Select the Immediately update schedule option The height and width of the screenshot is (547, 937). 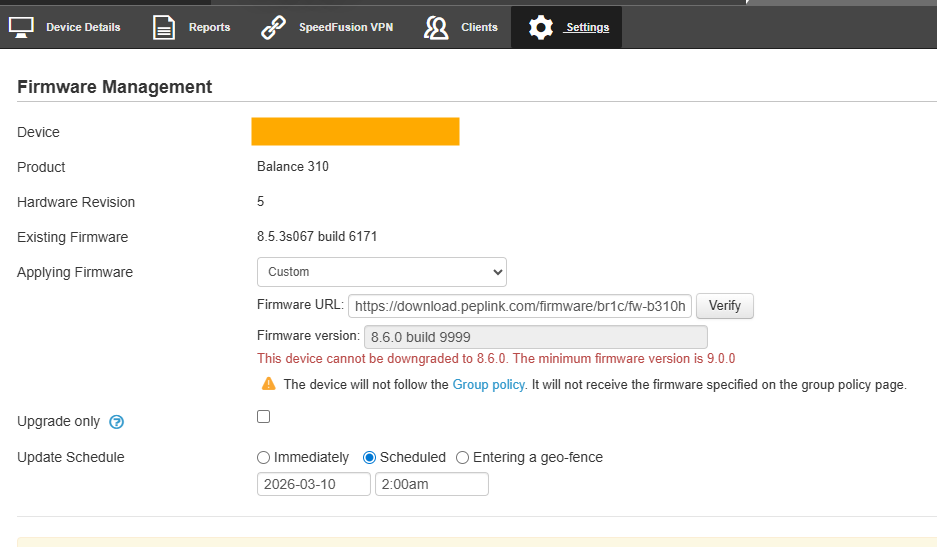pyautogui.click(x=264, y=458)
